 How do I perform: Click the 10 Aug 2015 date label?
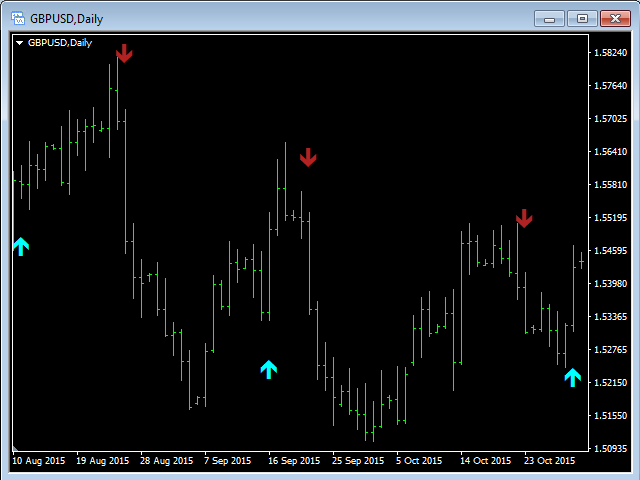pyautogui.click(x=39, y=461)
